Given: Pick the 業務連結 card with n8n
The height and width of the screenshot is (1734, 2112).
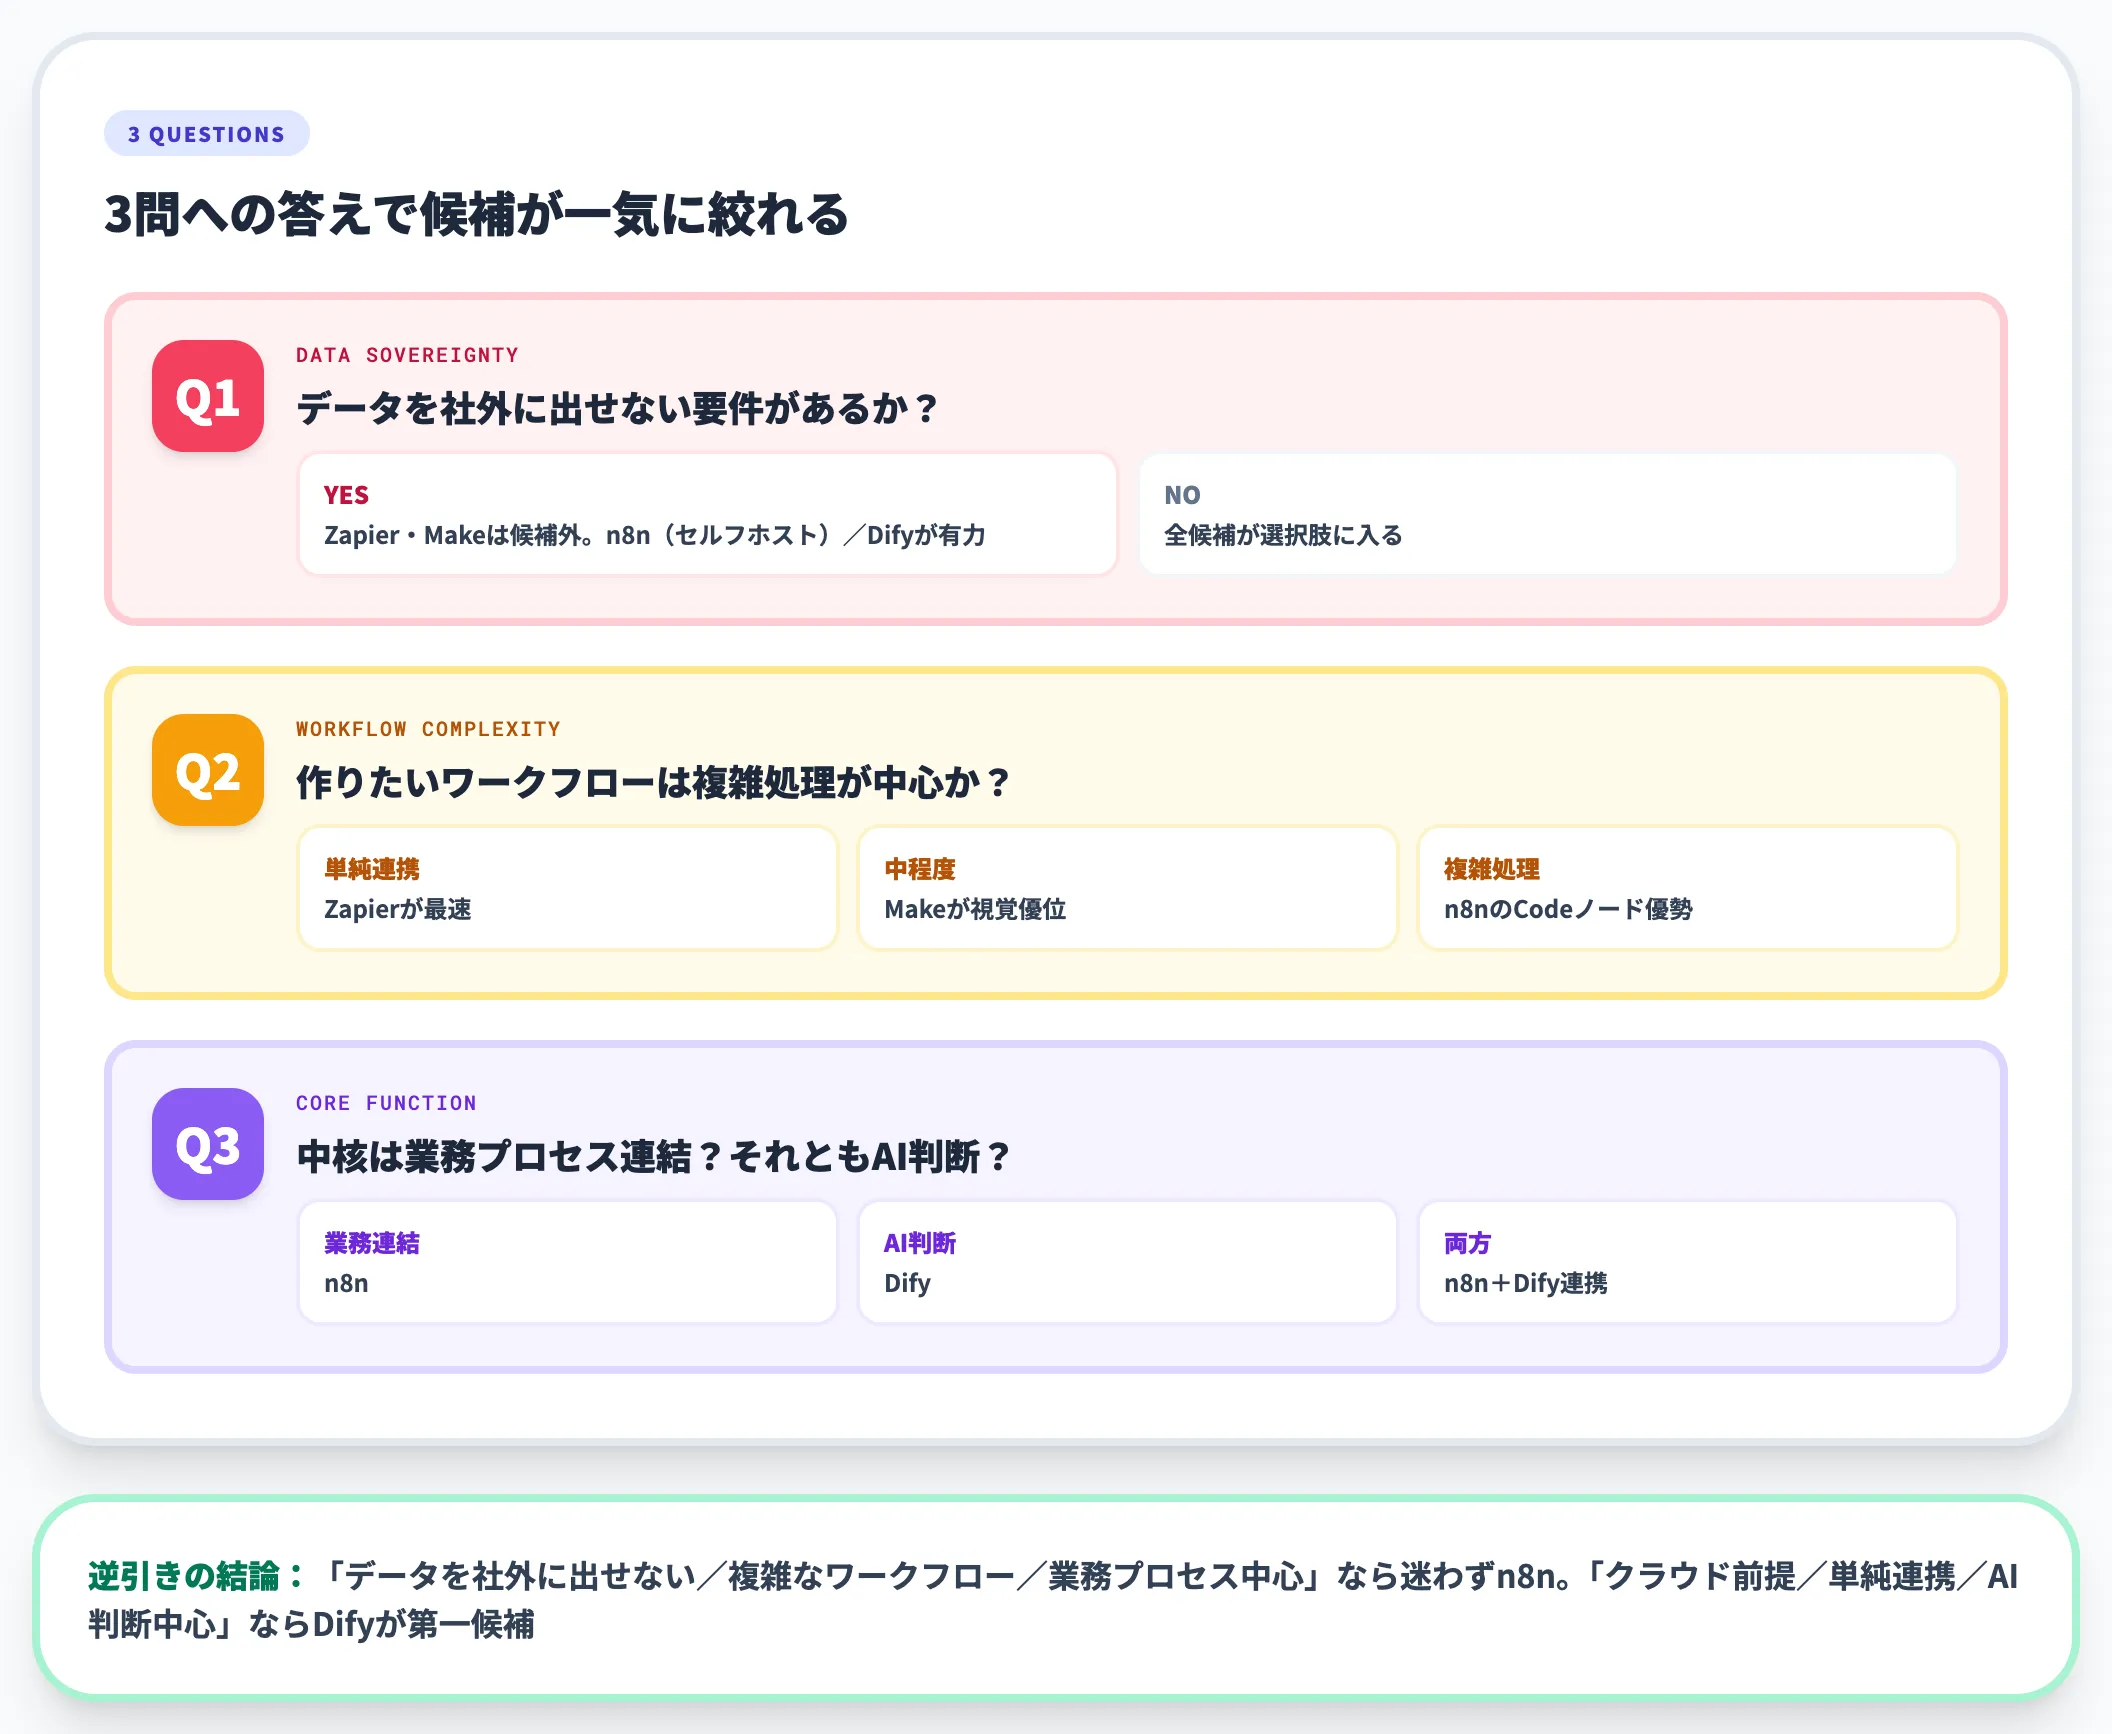Looking at the screenshot, I should [x=568, y=1262].
